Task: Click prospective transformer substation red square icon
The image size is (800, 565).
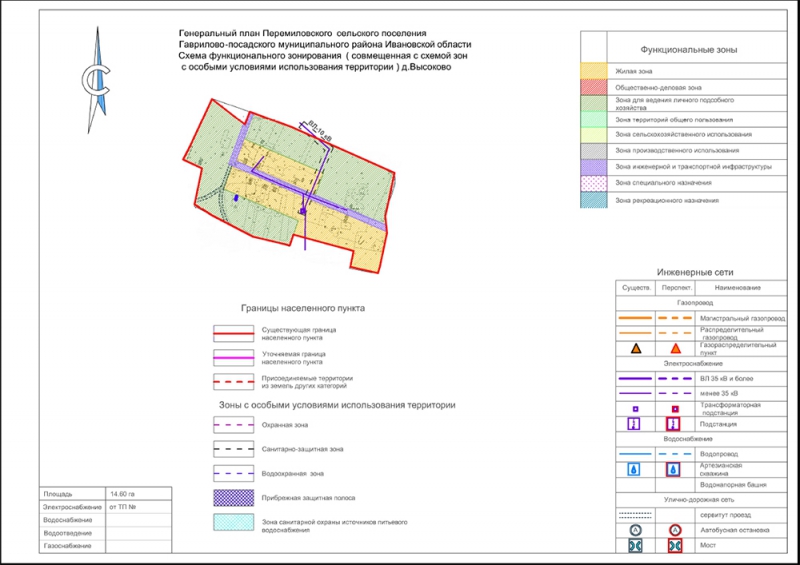Action: click(x=675, y=409)
